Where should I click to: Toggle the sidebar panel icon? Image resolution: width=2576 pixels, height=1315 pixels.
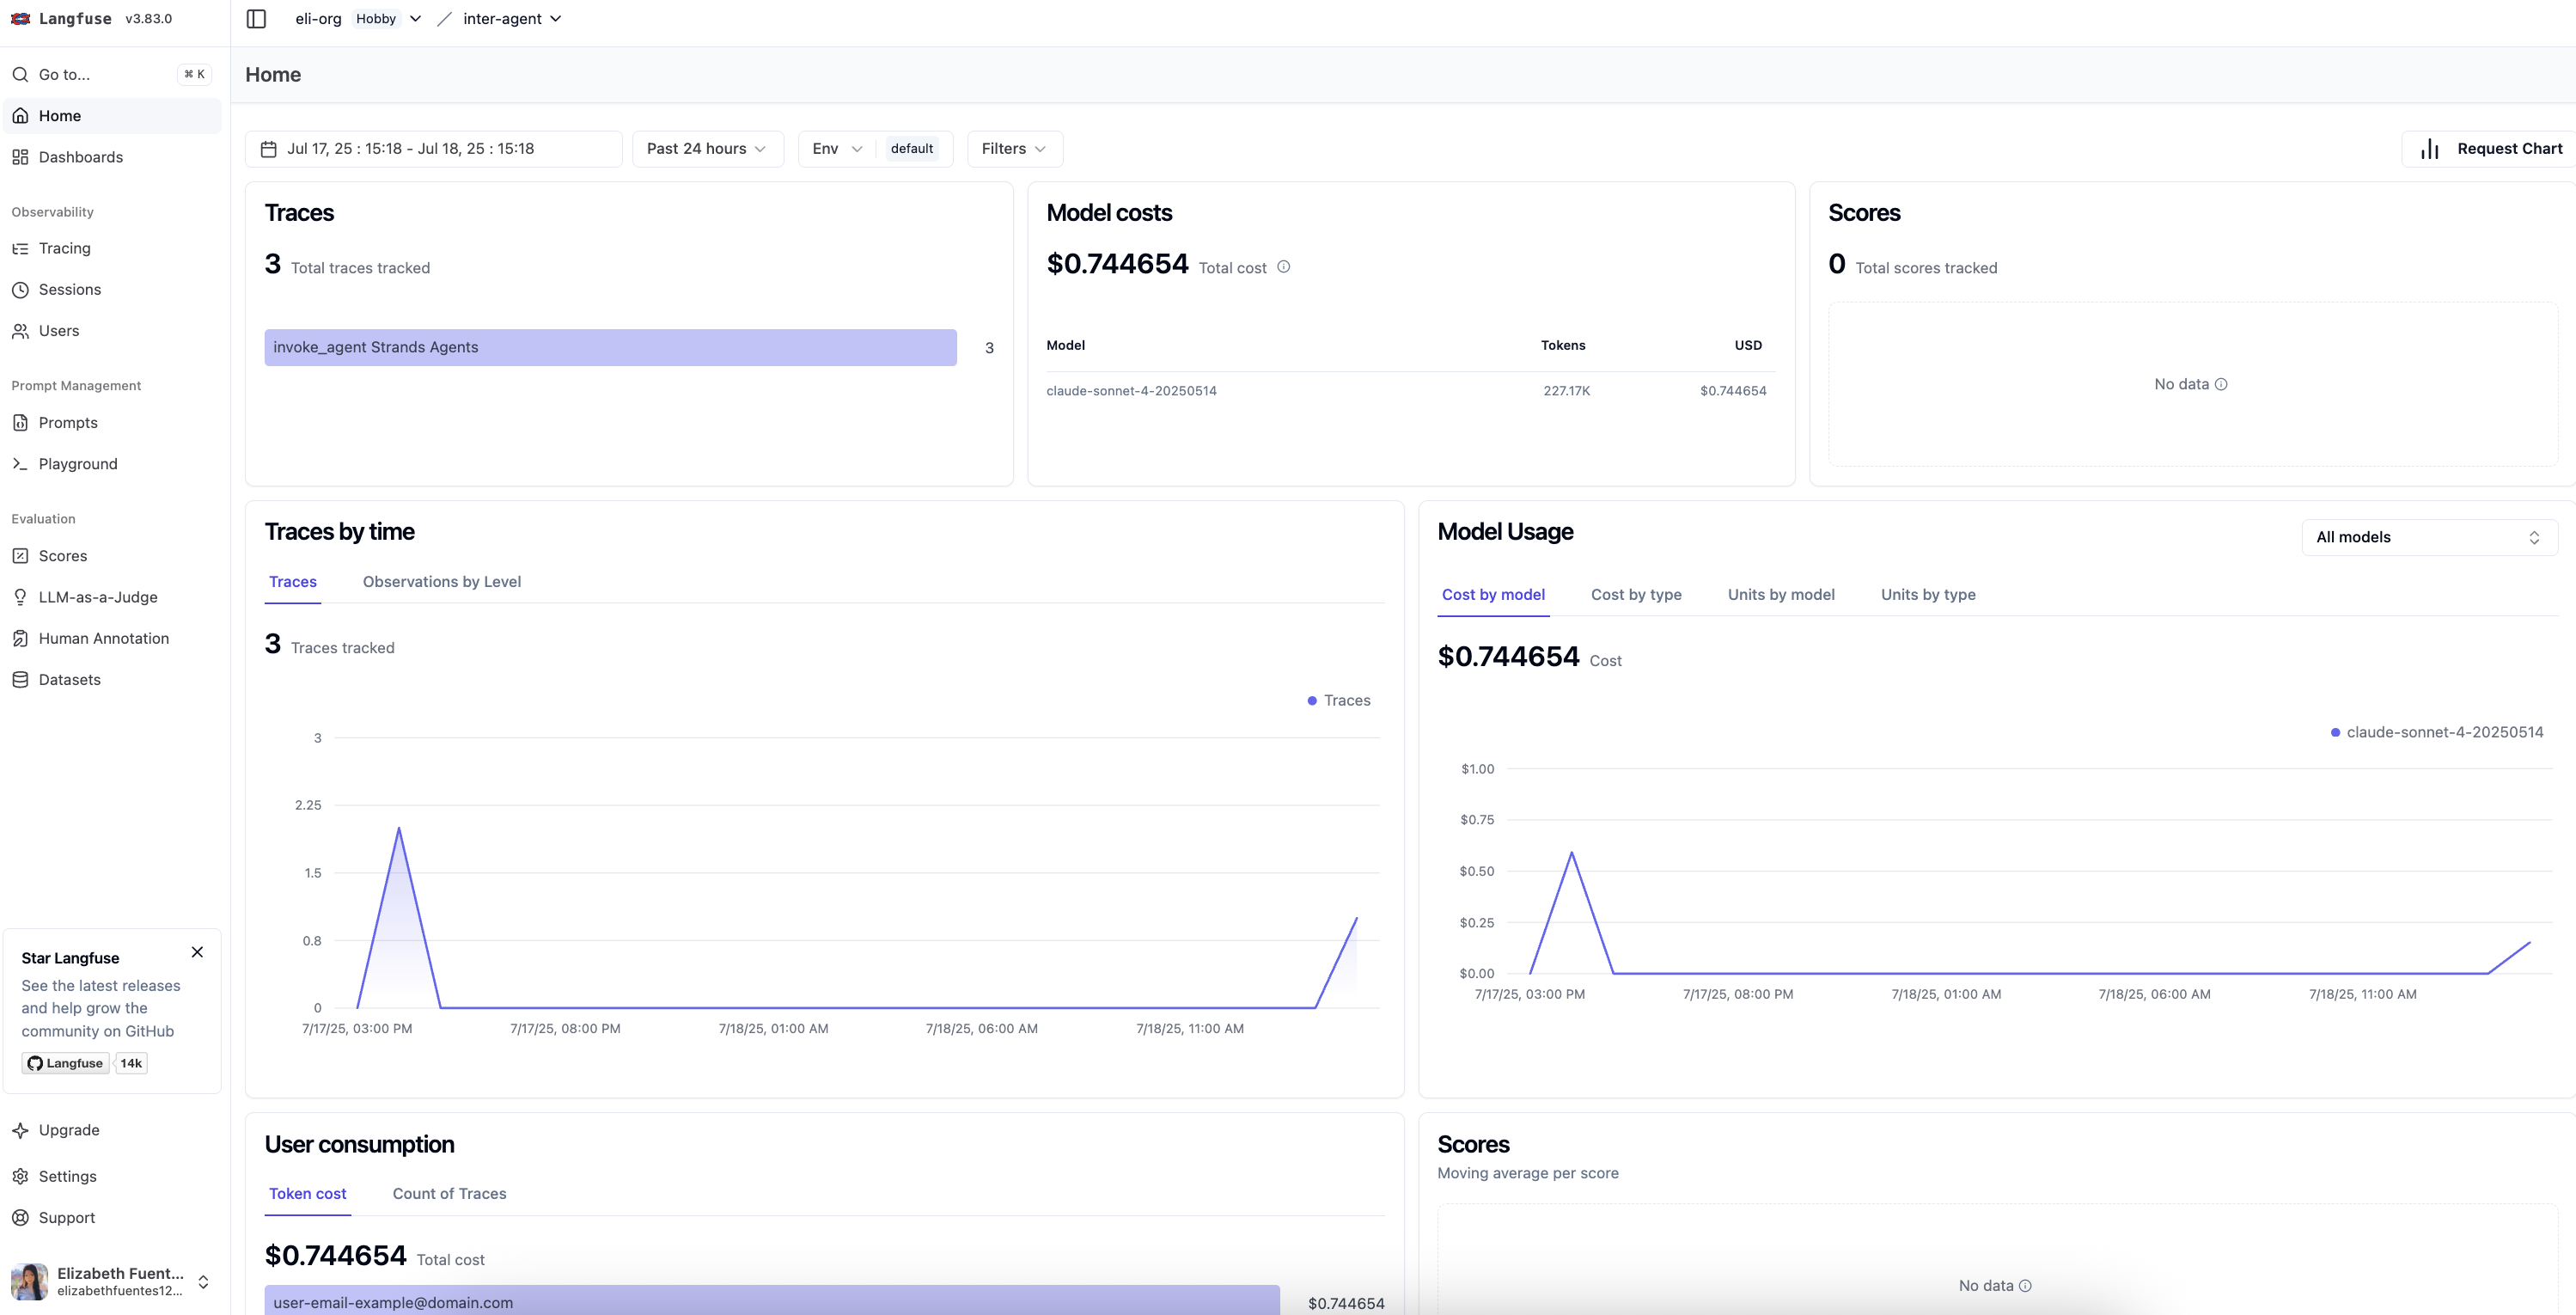point(256,19)
